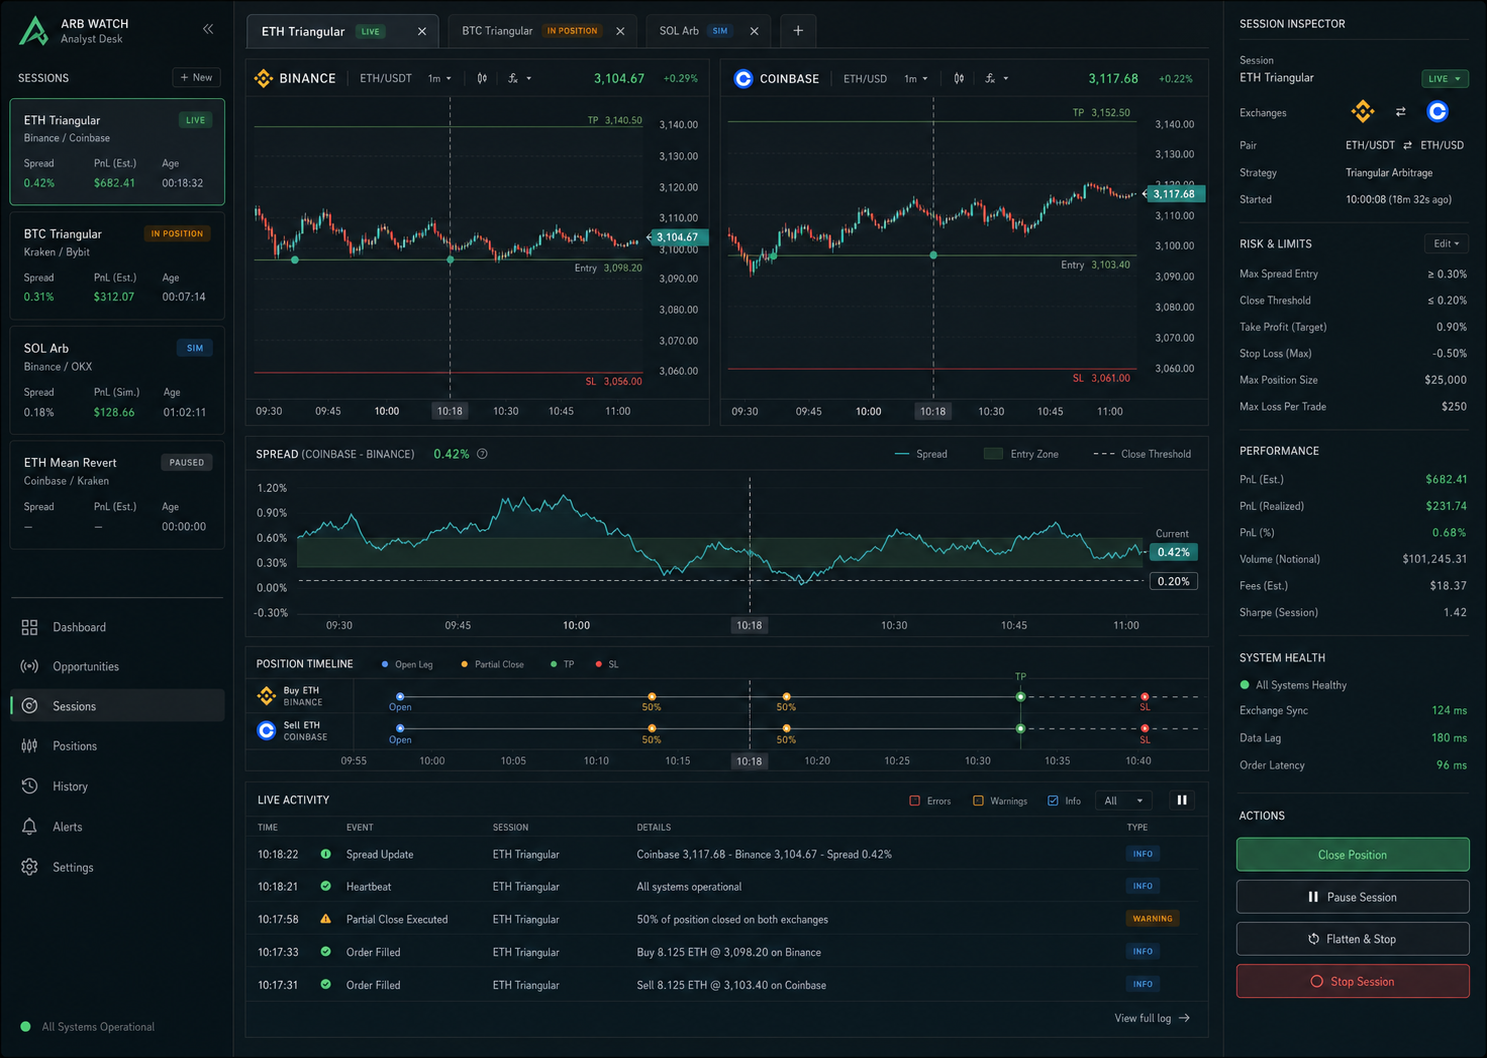The width and height of the screenshot is (1487, 1058).
Task: Open the Dashboard grid icon
Action: click(x=30, y=627)
